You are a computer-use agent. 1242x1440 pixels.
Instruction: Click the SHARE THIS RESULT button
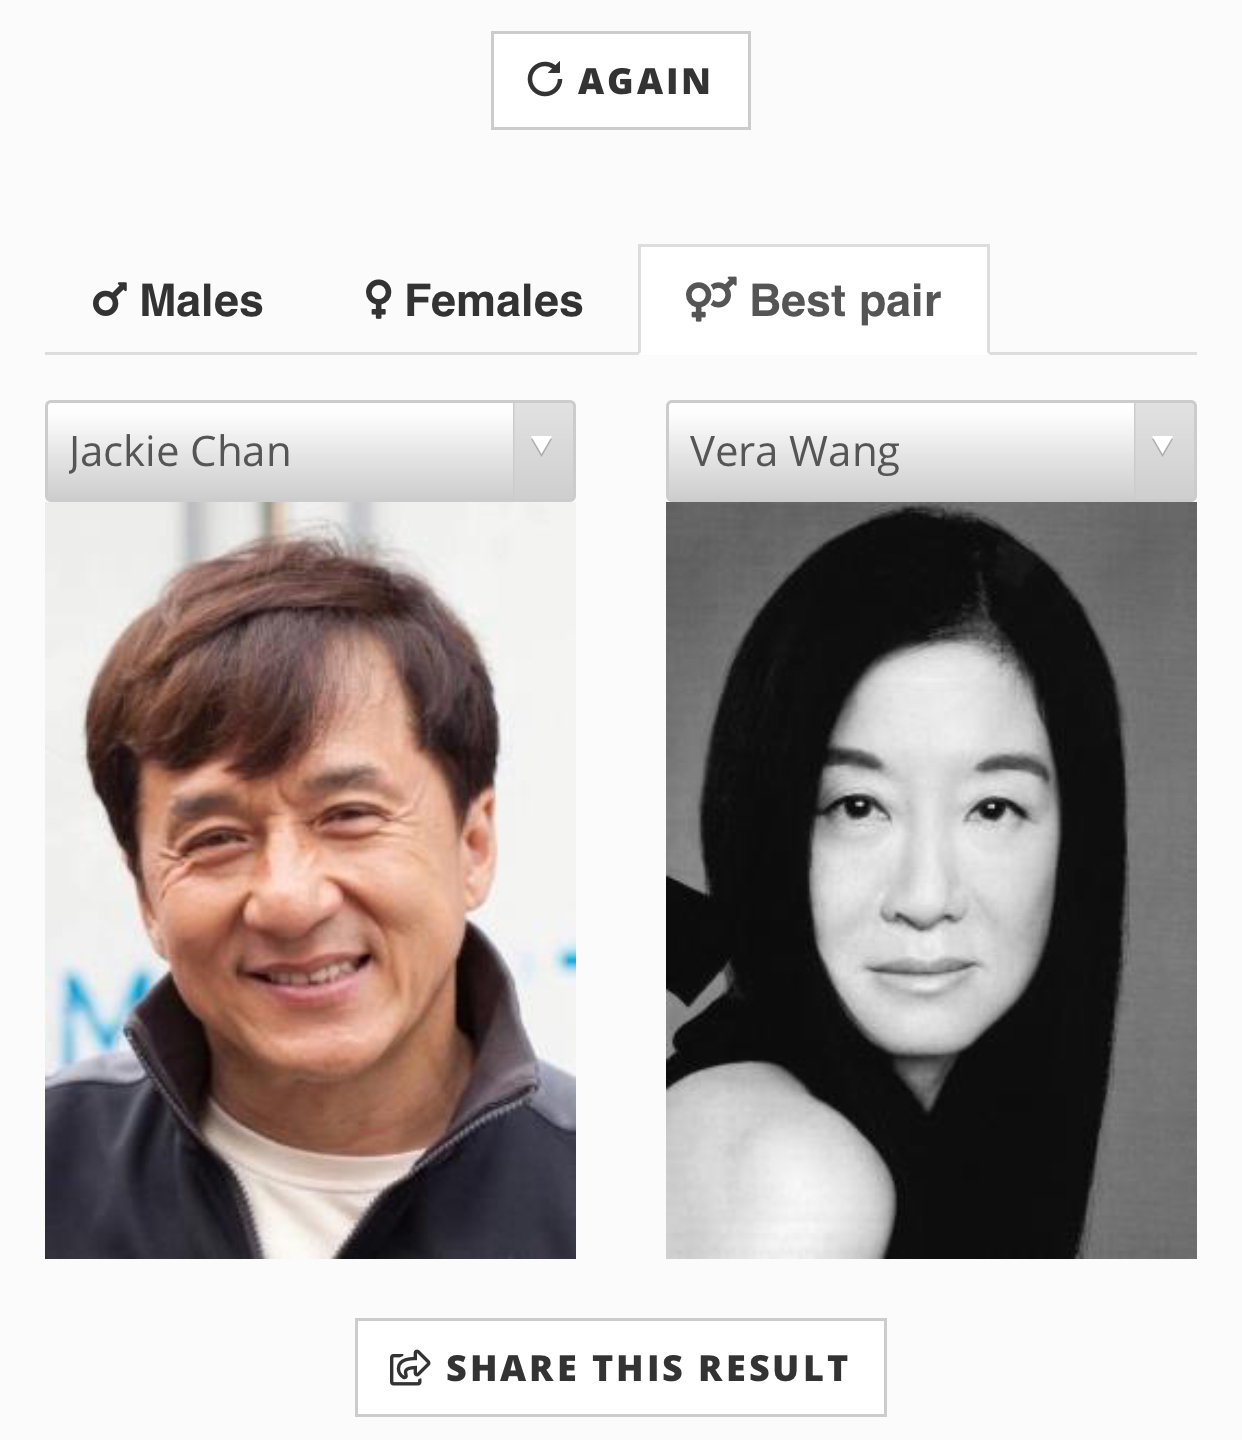[x=621, y=1367]
